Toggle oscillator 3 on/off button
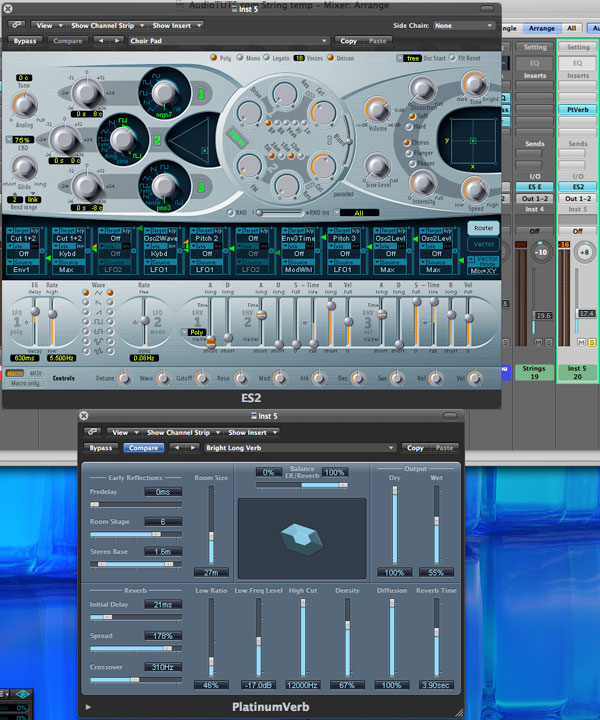Image resolution: width=600 pixels, height=720 pixels. tap(201, 187)
